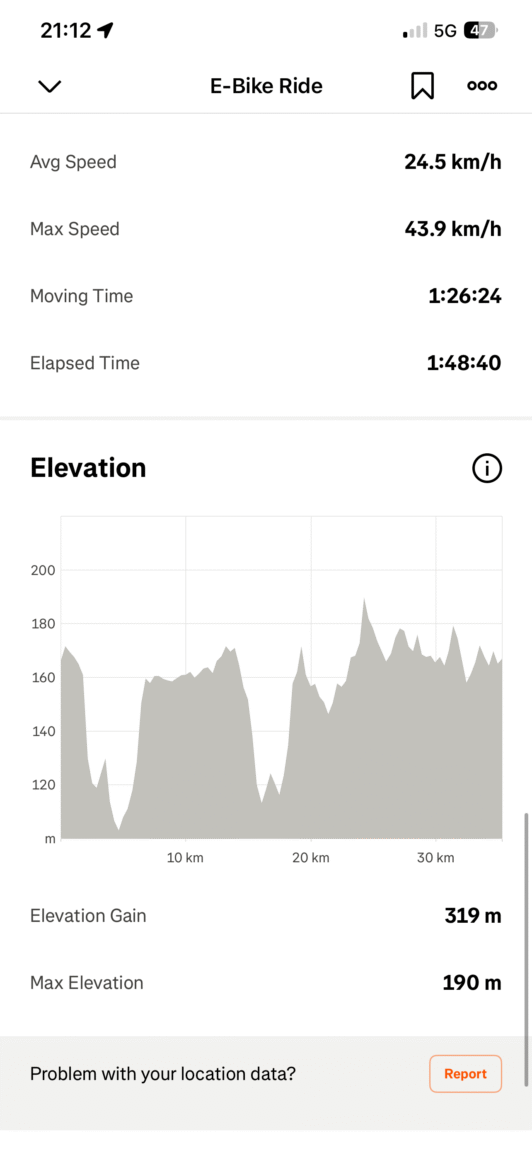Viewport: 532px width, 1150px height.
Task: Select the Max Speed value 43.9 km/h
Action: [x=453, y=229]
